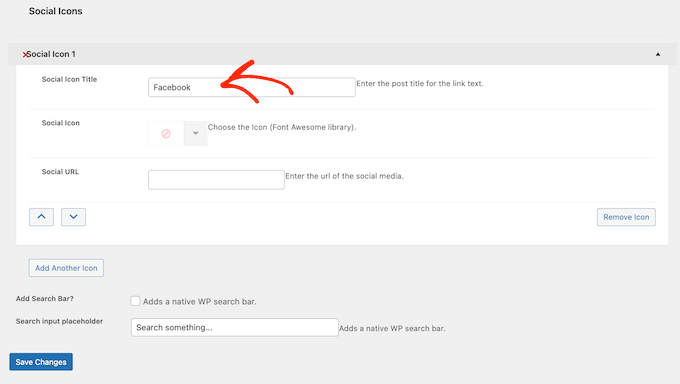
Task: Click the empty icon preview box
Action: [x=166, y=133]
